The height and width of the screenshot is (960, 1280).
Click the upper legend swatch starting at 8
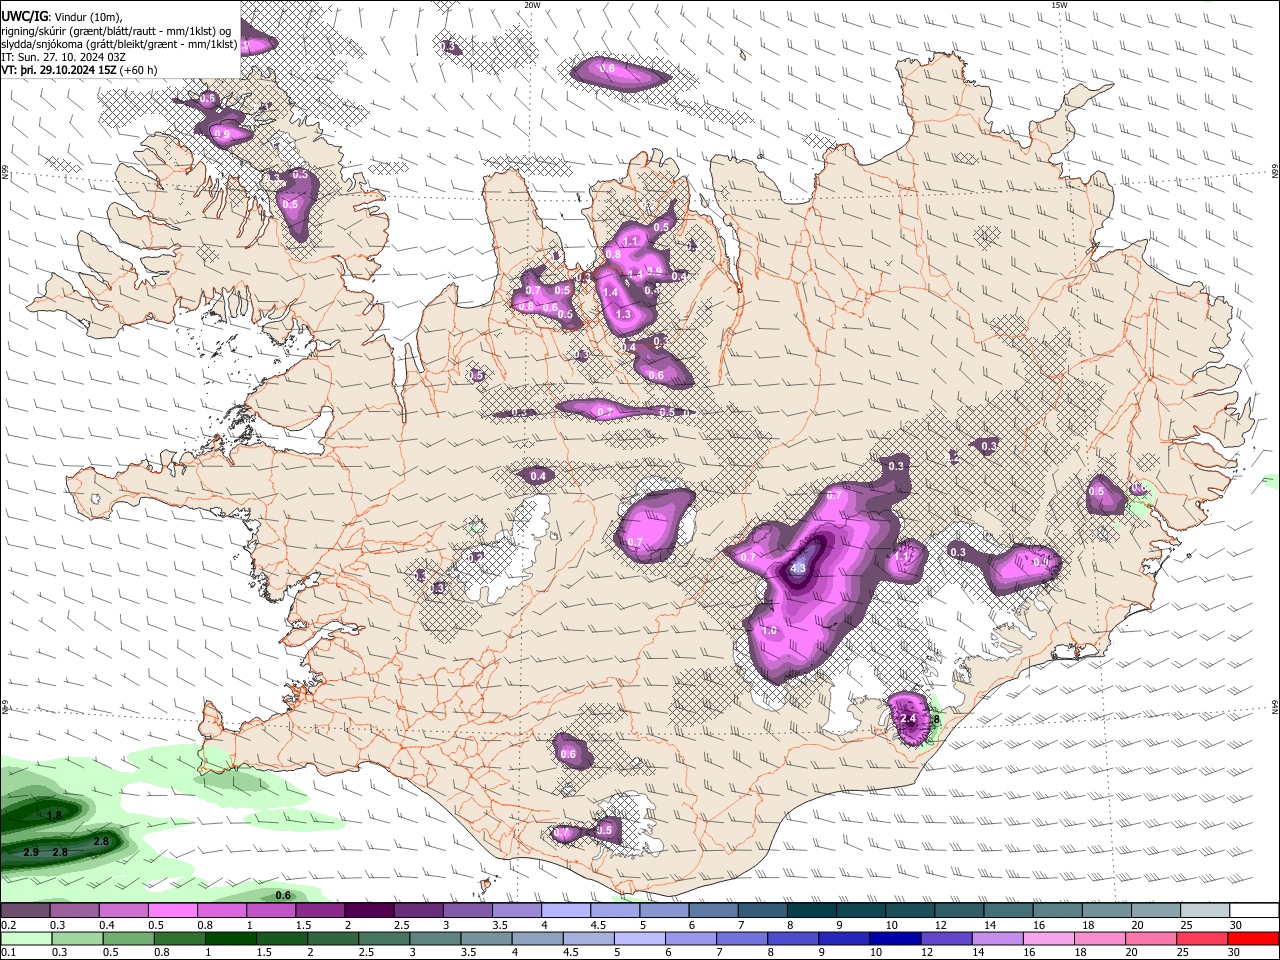tap(812, 911)
